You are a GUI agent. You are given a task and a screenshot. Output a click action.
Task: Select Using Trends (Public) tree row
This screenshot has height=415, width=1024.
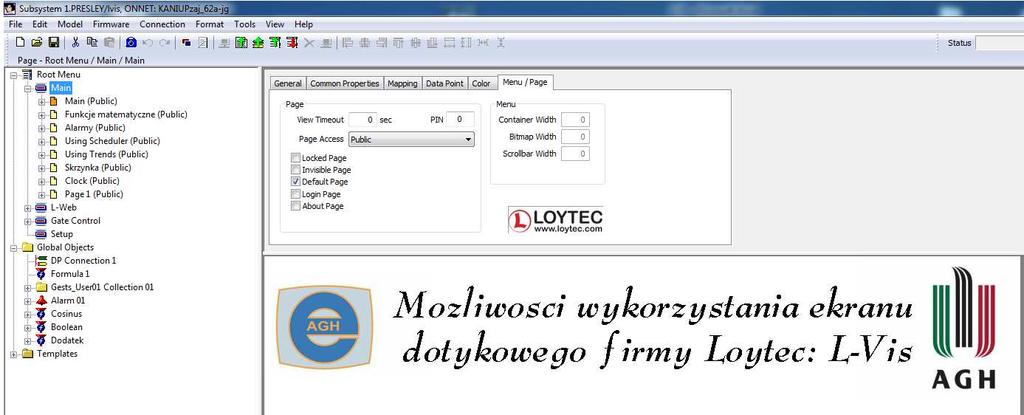click(x=106, y=154)
